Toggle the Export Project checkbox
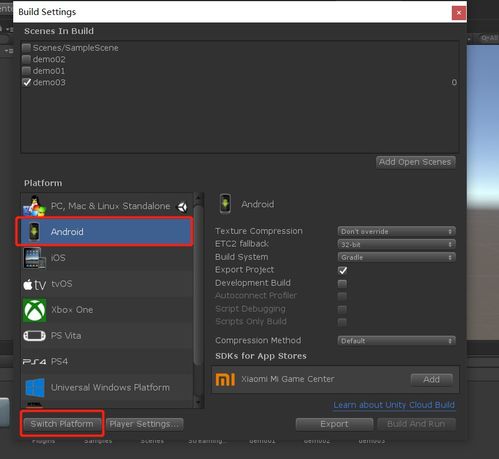This screenshot has width=499, height=459. (x=342, y=270)
